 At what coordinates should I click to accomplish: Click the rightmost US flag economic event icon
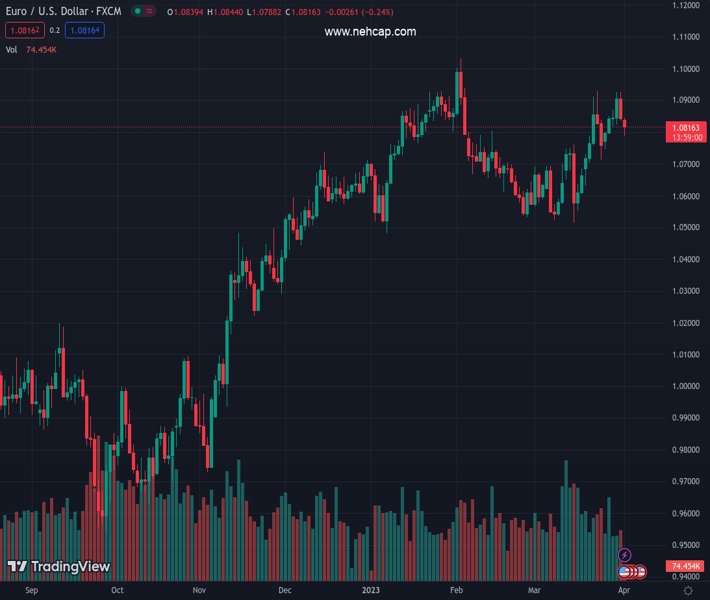point(641,571)
